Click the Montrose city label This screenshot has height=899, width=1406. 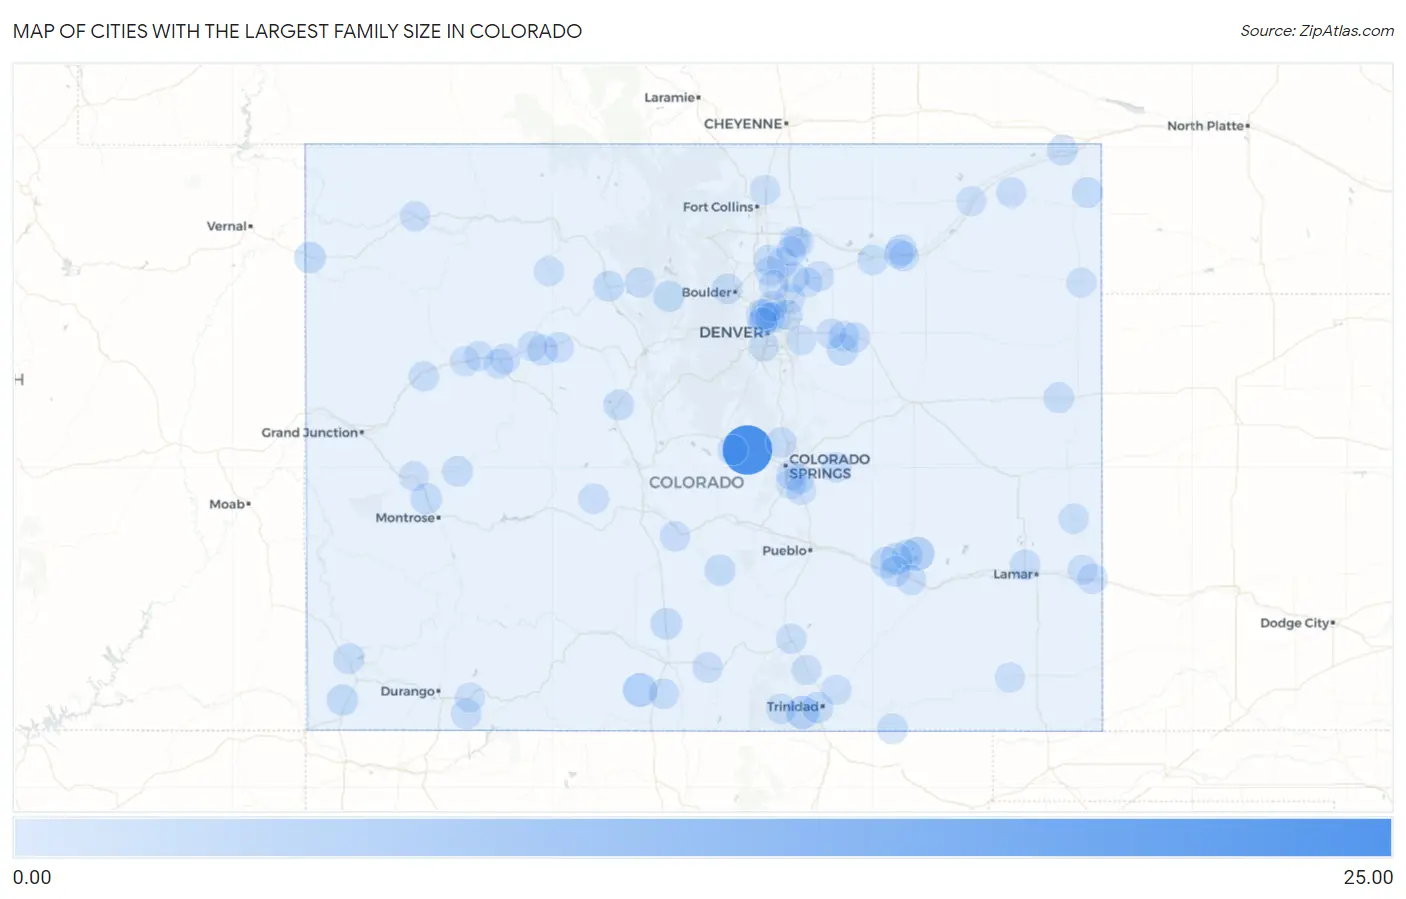405,517
